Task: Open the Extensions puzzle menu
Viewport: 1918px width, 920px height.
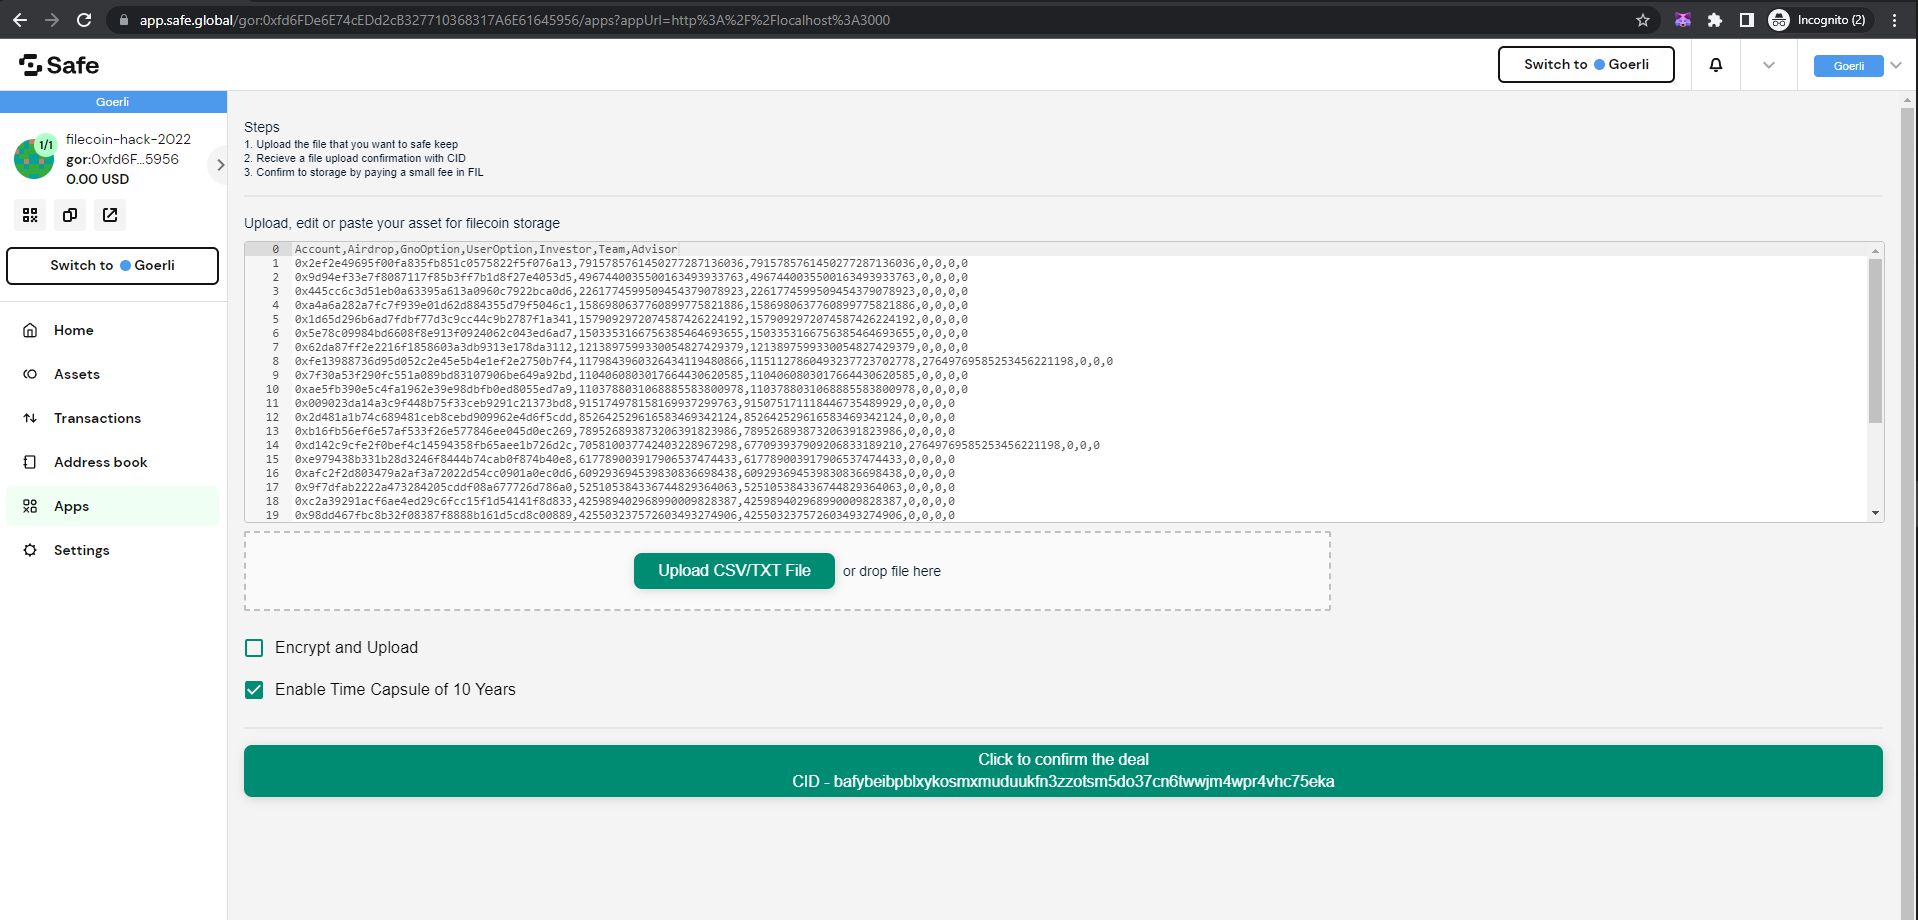Action: [x=1715, y=20]
